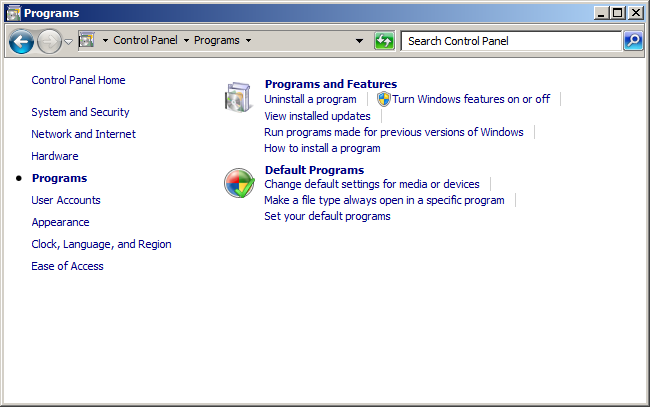Viewport: 650px width, 407px height.
Task: Click the Back navigation arrow button
Action: 21,41
